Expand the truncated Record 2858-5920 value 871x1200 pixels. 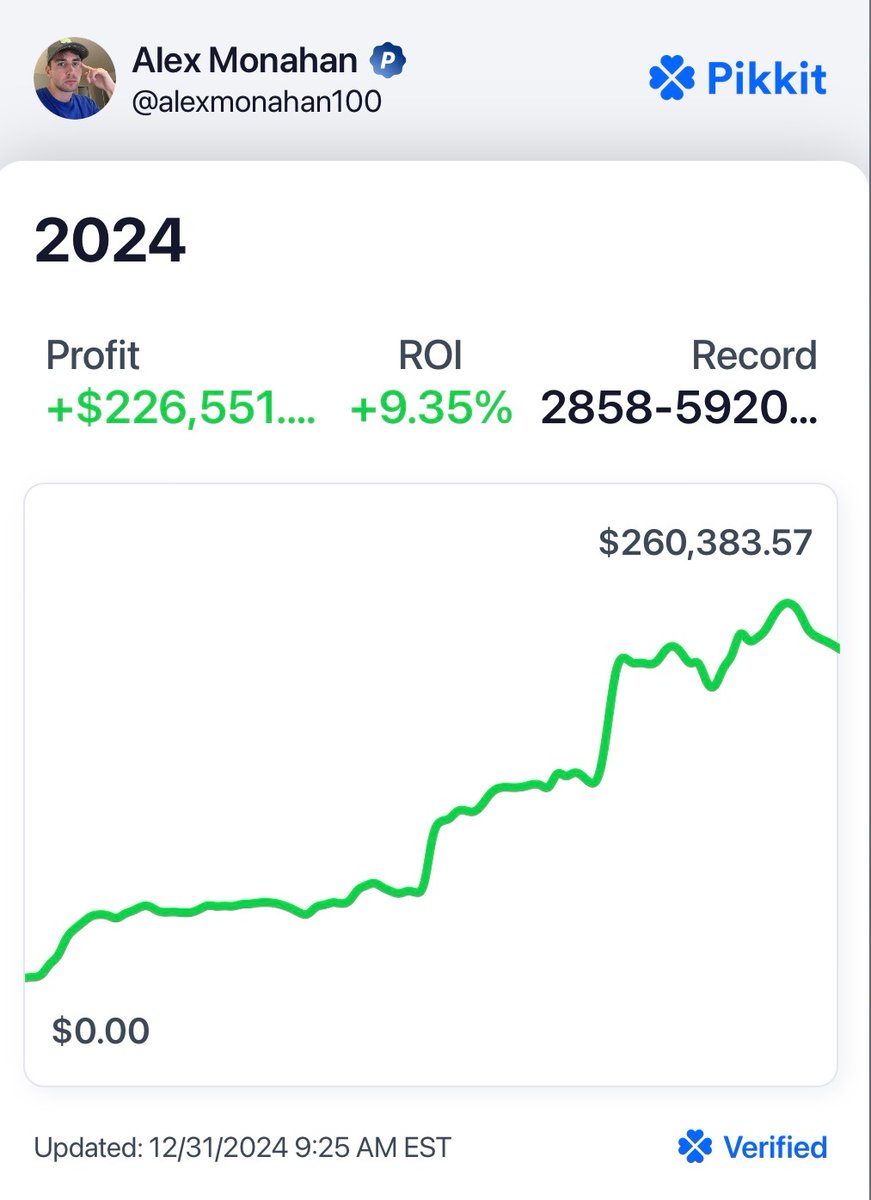(679, 407)
